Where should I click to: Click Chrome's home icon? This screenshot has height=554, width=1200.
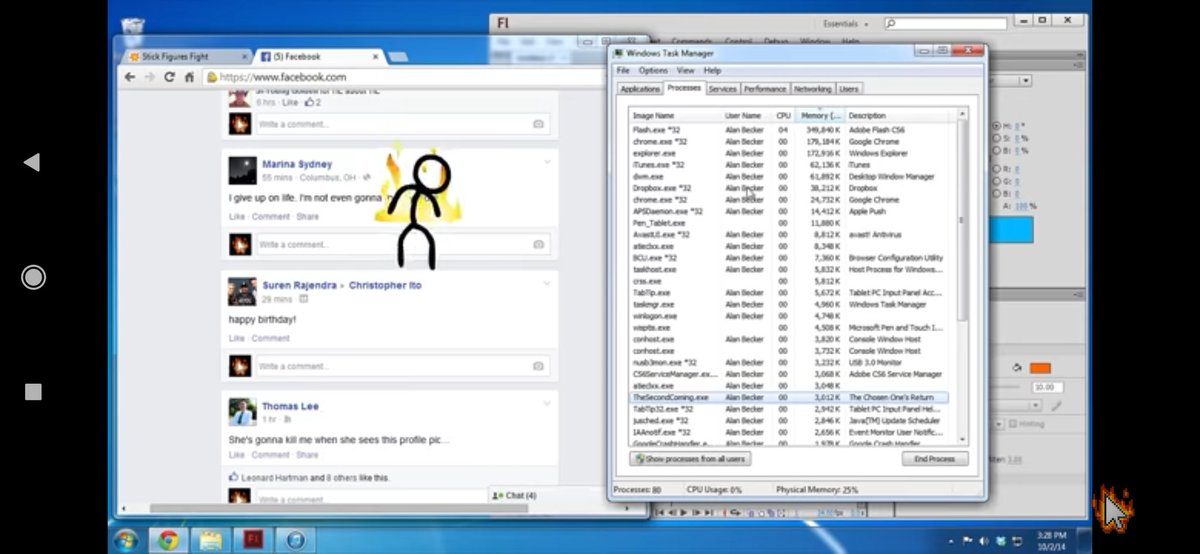click(x=189, y=77)
